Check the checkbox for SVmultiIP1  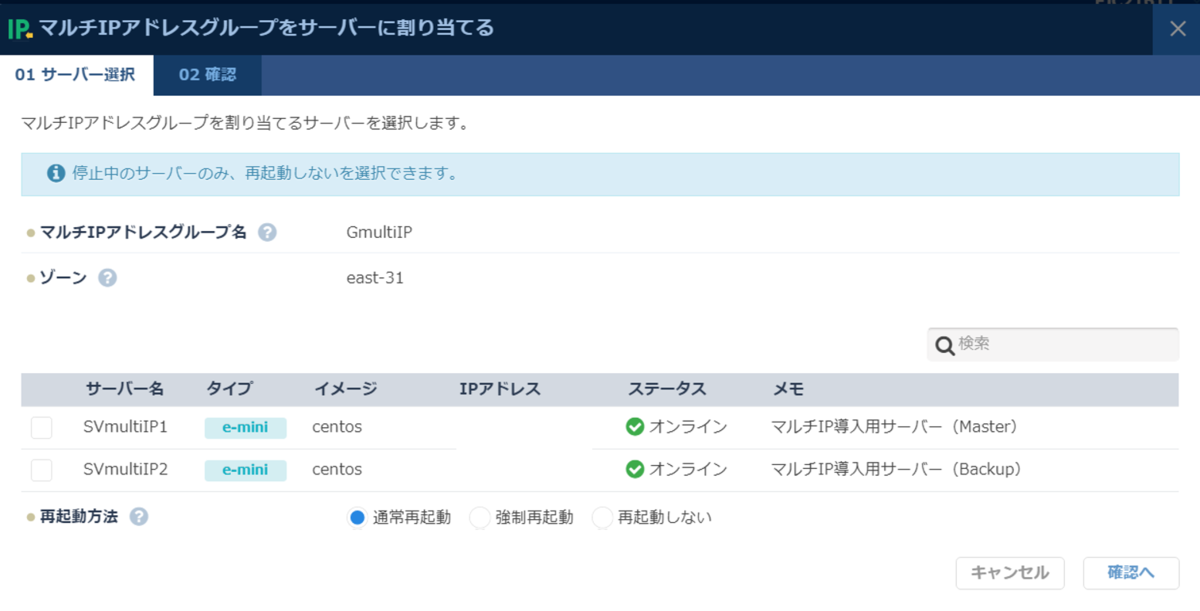pos(41,428)
